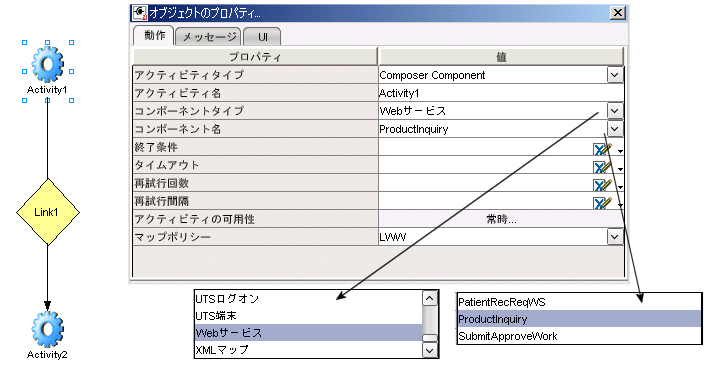Choose SubmitApproveWork from component list

coord(579,336)
